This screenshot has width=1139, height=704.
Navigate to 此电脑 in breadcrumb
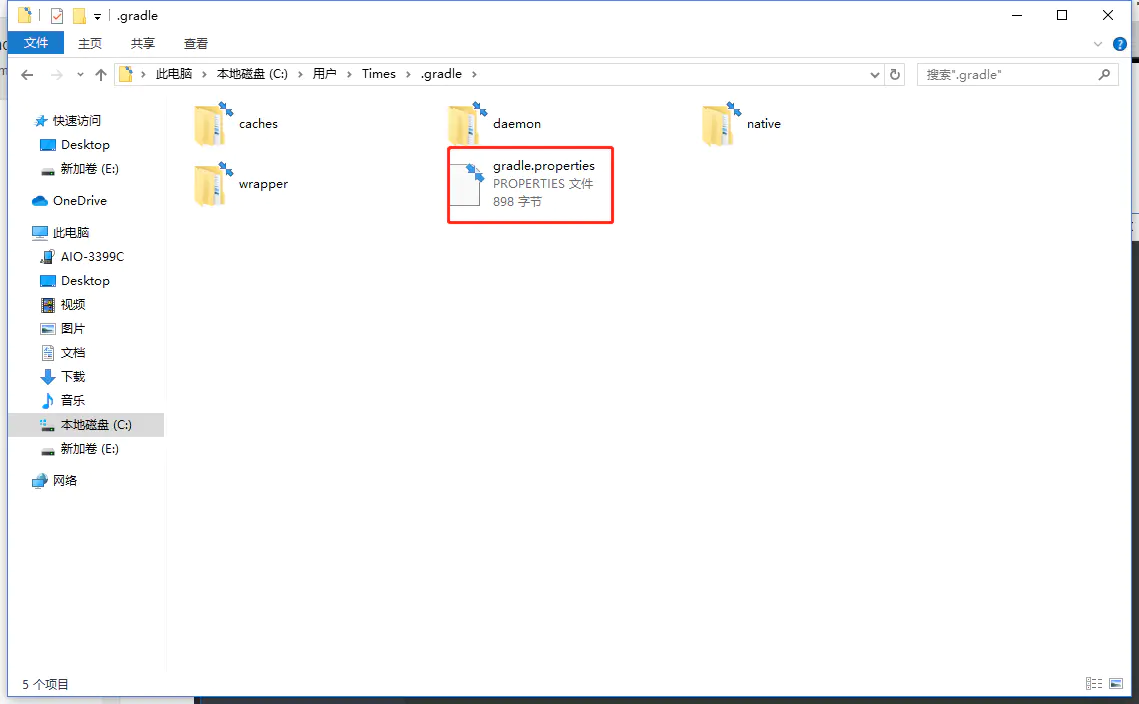[174, 74]
